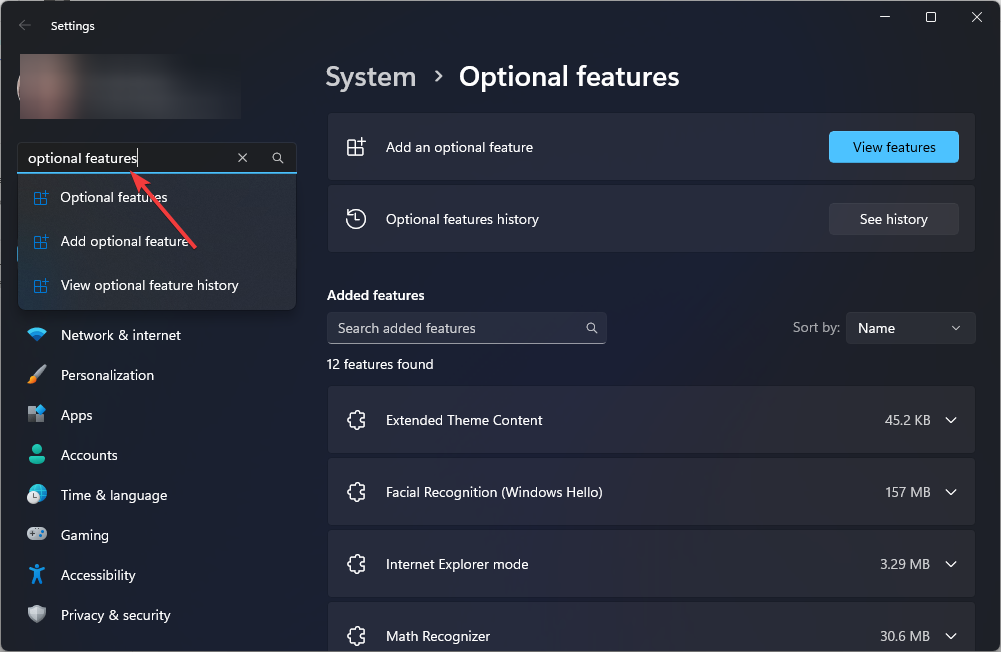1001x652 pixels.
Task: Clear the search box with the X icon
Action: pyautogui.click(x=242, y=158)
